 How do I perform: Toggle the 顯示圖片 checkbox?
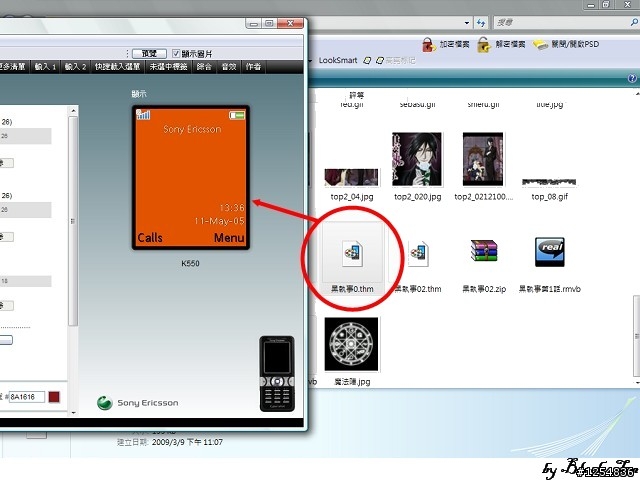coord(176,53)
